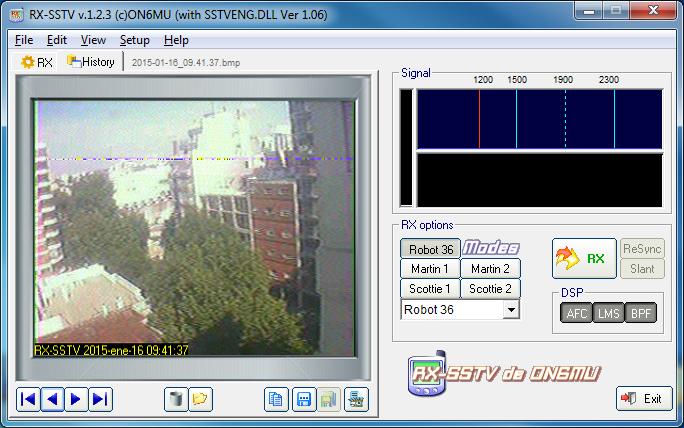
Task: Click the ReSync button
Action: (642, 249)
